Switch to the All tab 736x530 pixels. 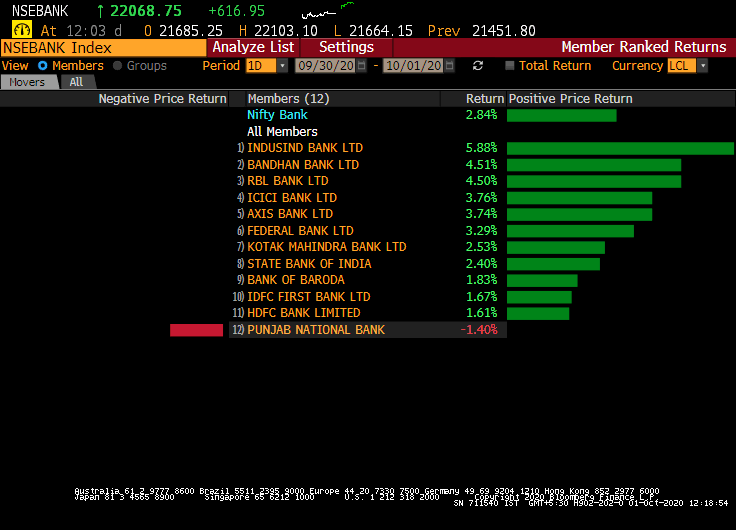click(76, 82)
